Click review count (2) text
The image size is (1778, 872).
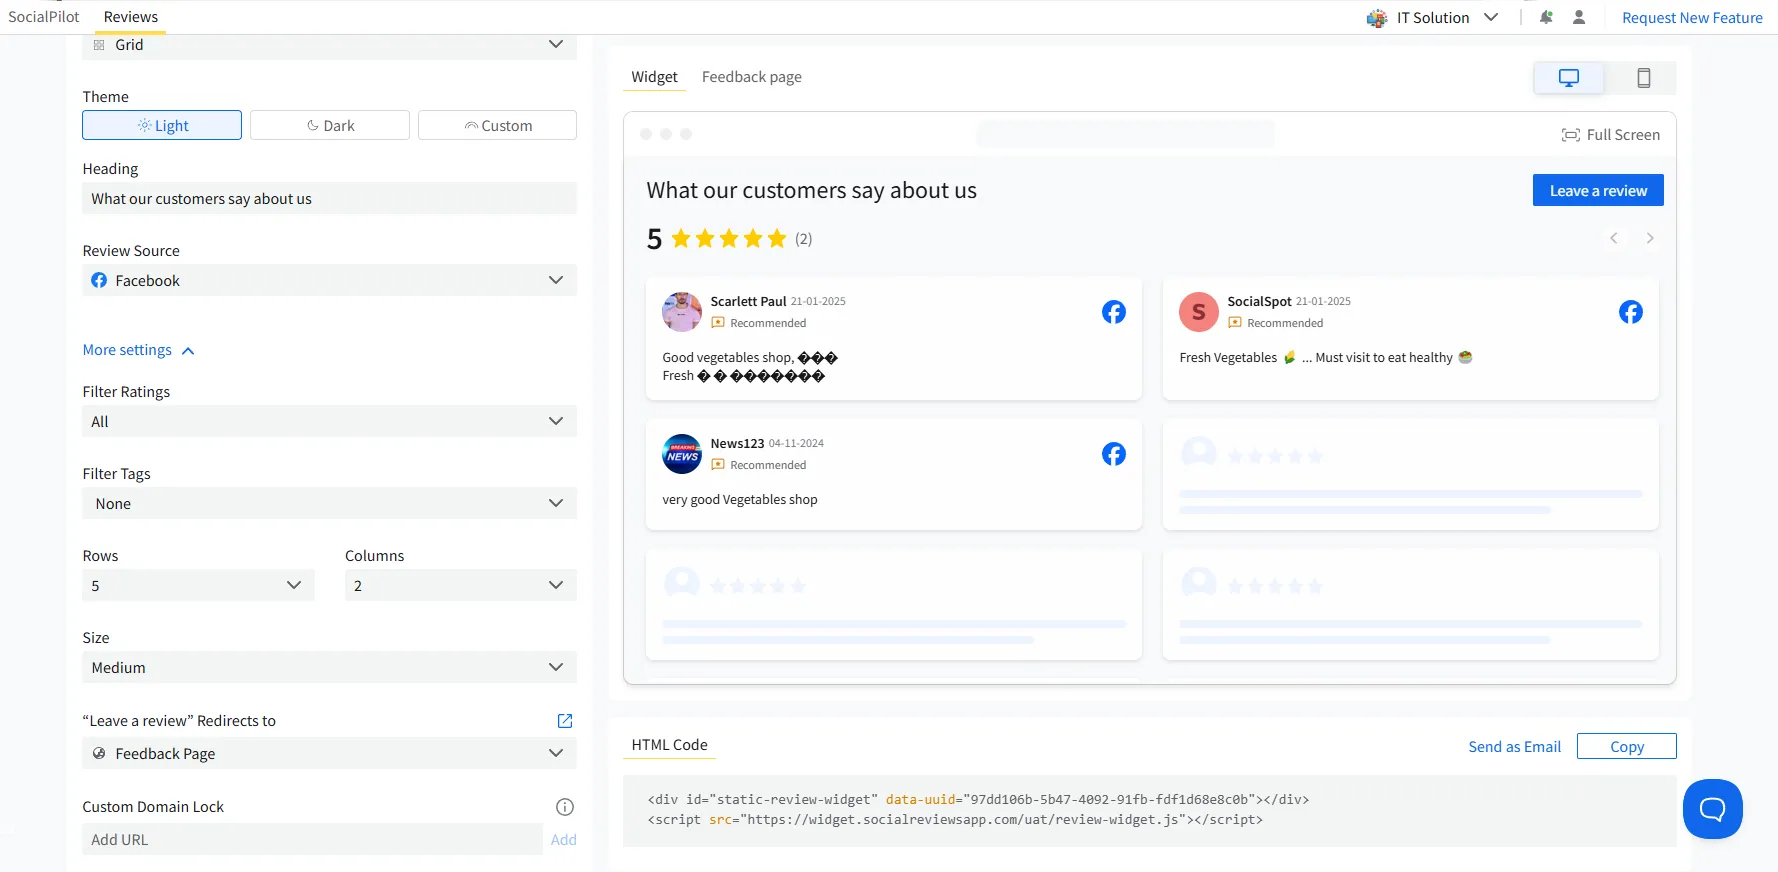point(804,239)
